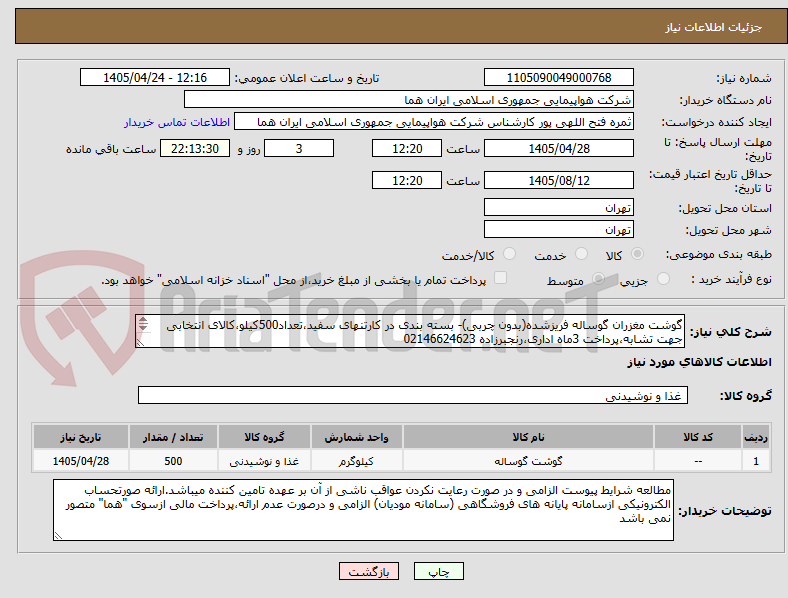Click the چاپ print button
The width and height of the screenshot is (788, 598).
(x=439, y=571)
